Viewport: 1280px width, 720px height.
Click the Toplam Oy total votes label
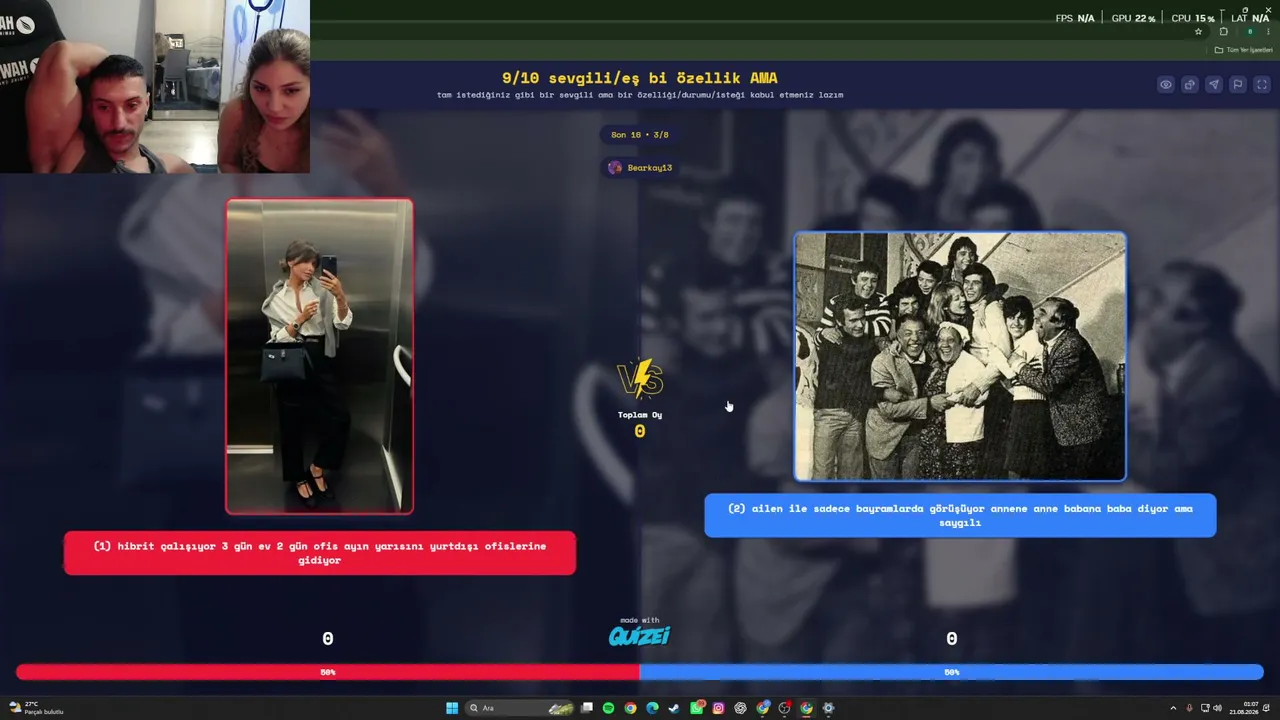point(640,415)
